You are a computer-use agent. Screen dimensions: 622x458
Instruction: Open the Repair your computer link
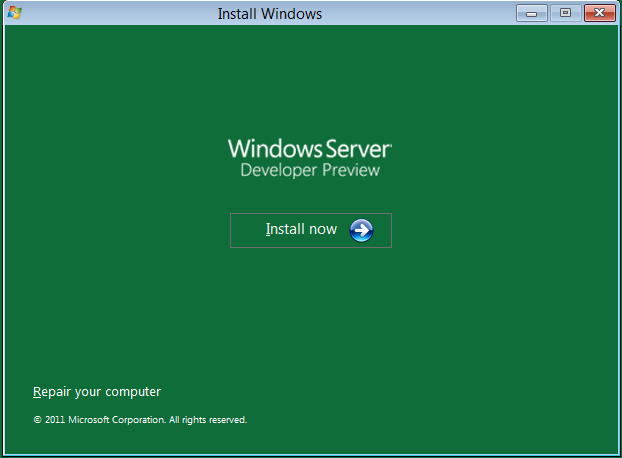coord(97,392)
